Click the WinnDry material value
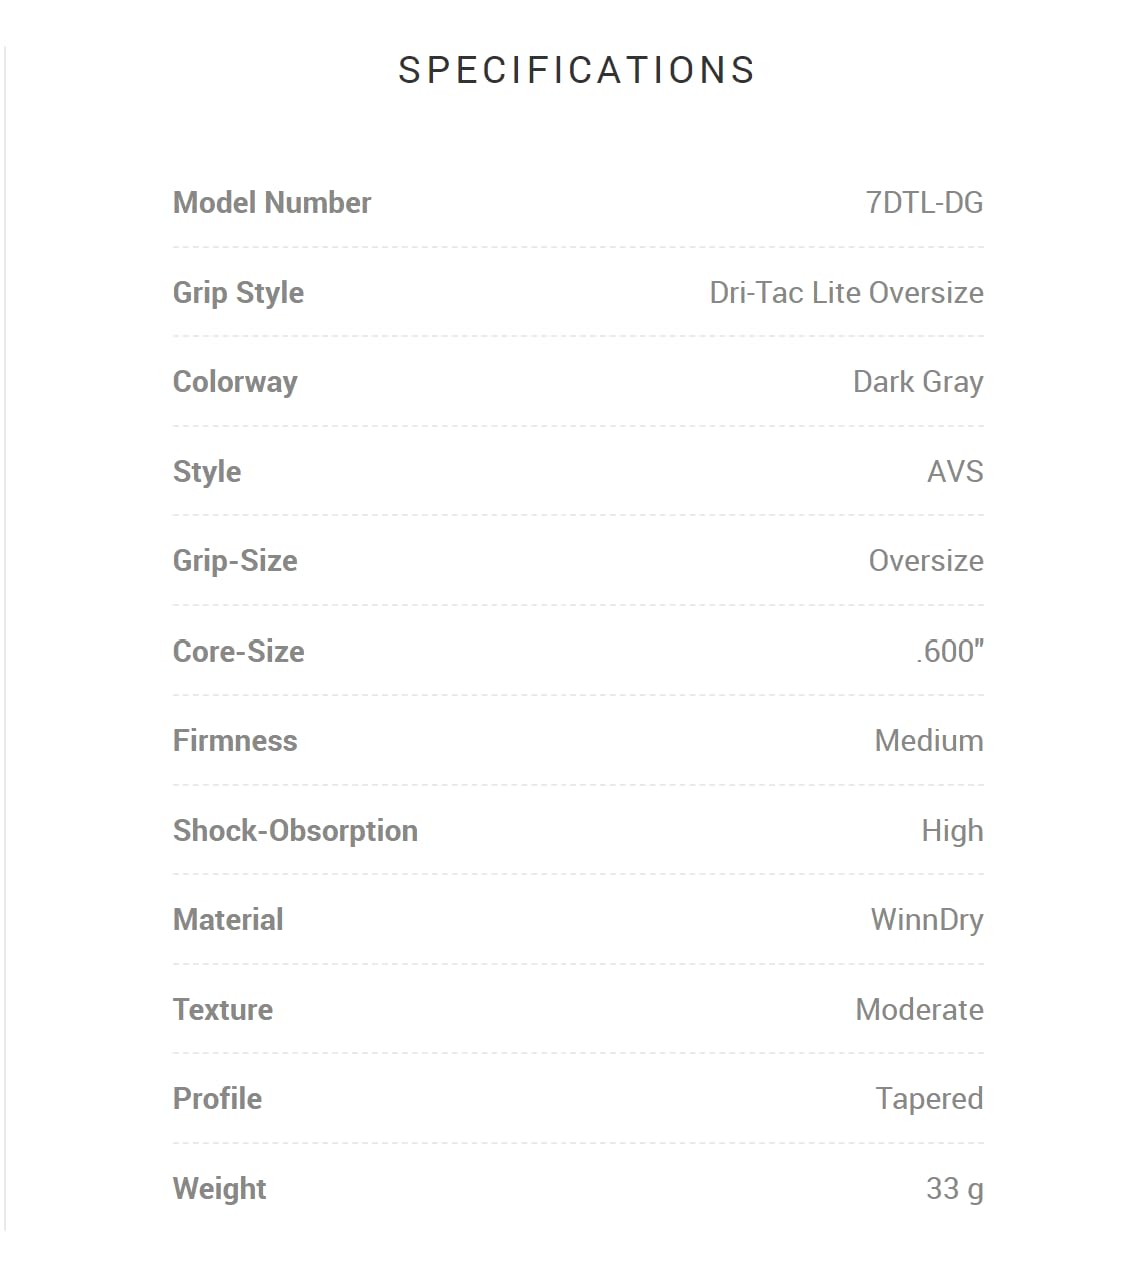The width and height of the screenshot is (1135, 1275). [927, 920]
